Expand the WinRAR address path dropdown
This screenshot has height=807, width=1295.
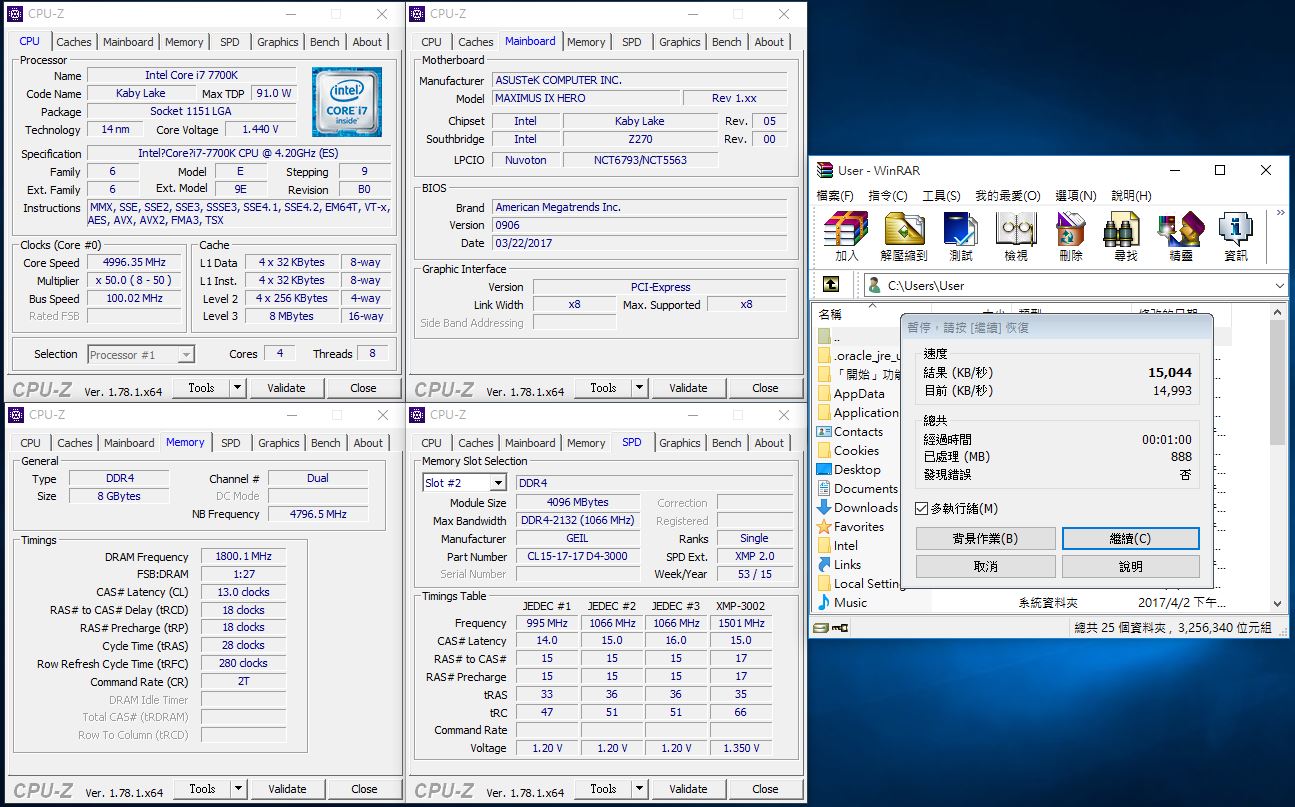[1280, 286]
